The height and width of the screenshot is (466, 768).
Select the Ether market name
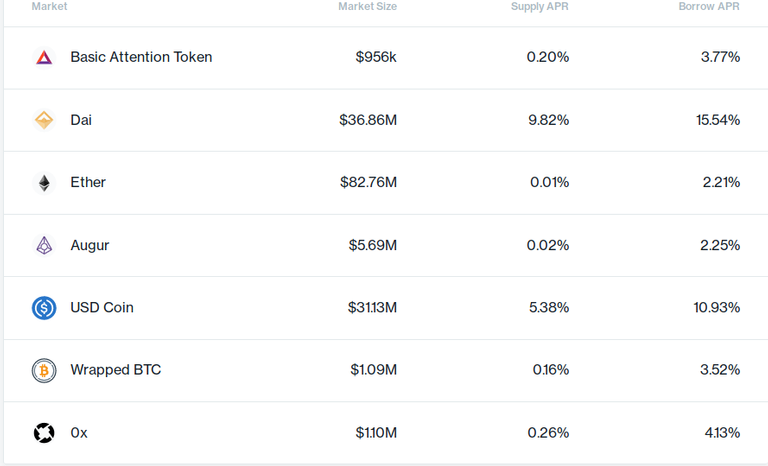pos(88,182)
